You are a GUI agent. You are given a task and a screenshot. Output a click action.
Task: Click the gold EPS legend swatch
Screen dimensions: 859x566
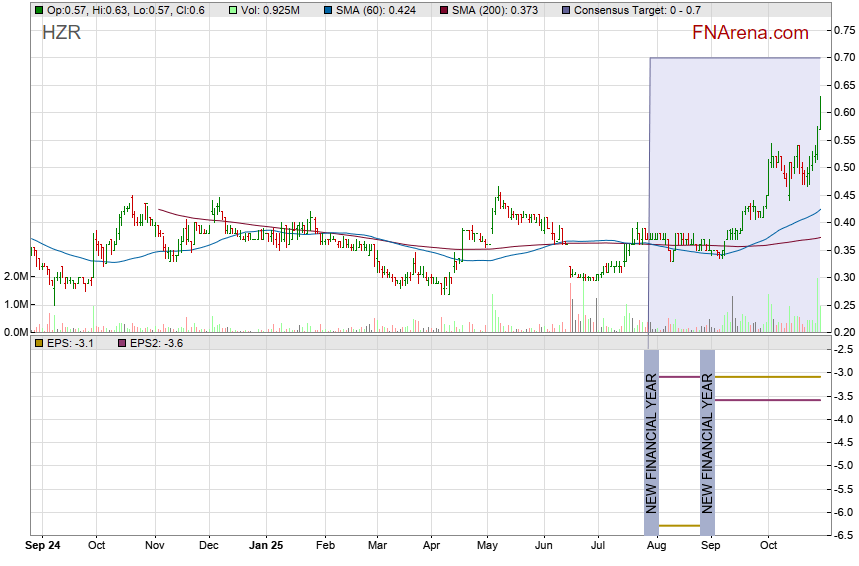[x=38, y=343]
